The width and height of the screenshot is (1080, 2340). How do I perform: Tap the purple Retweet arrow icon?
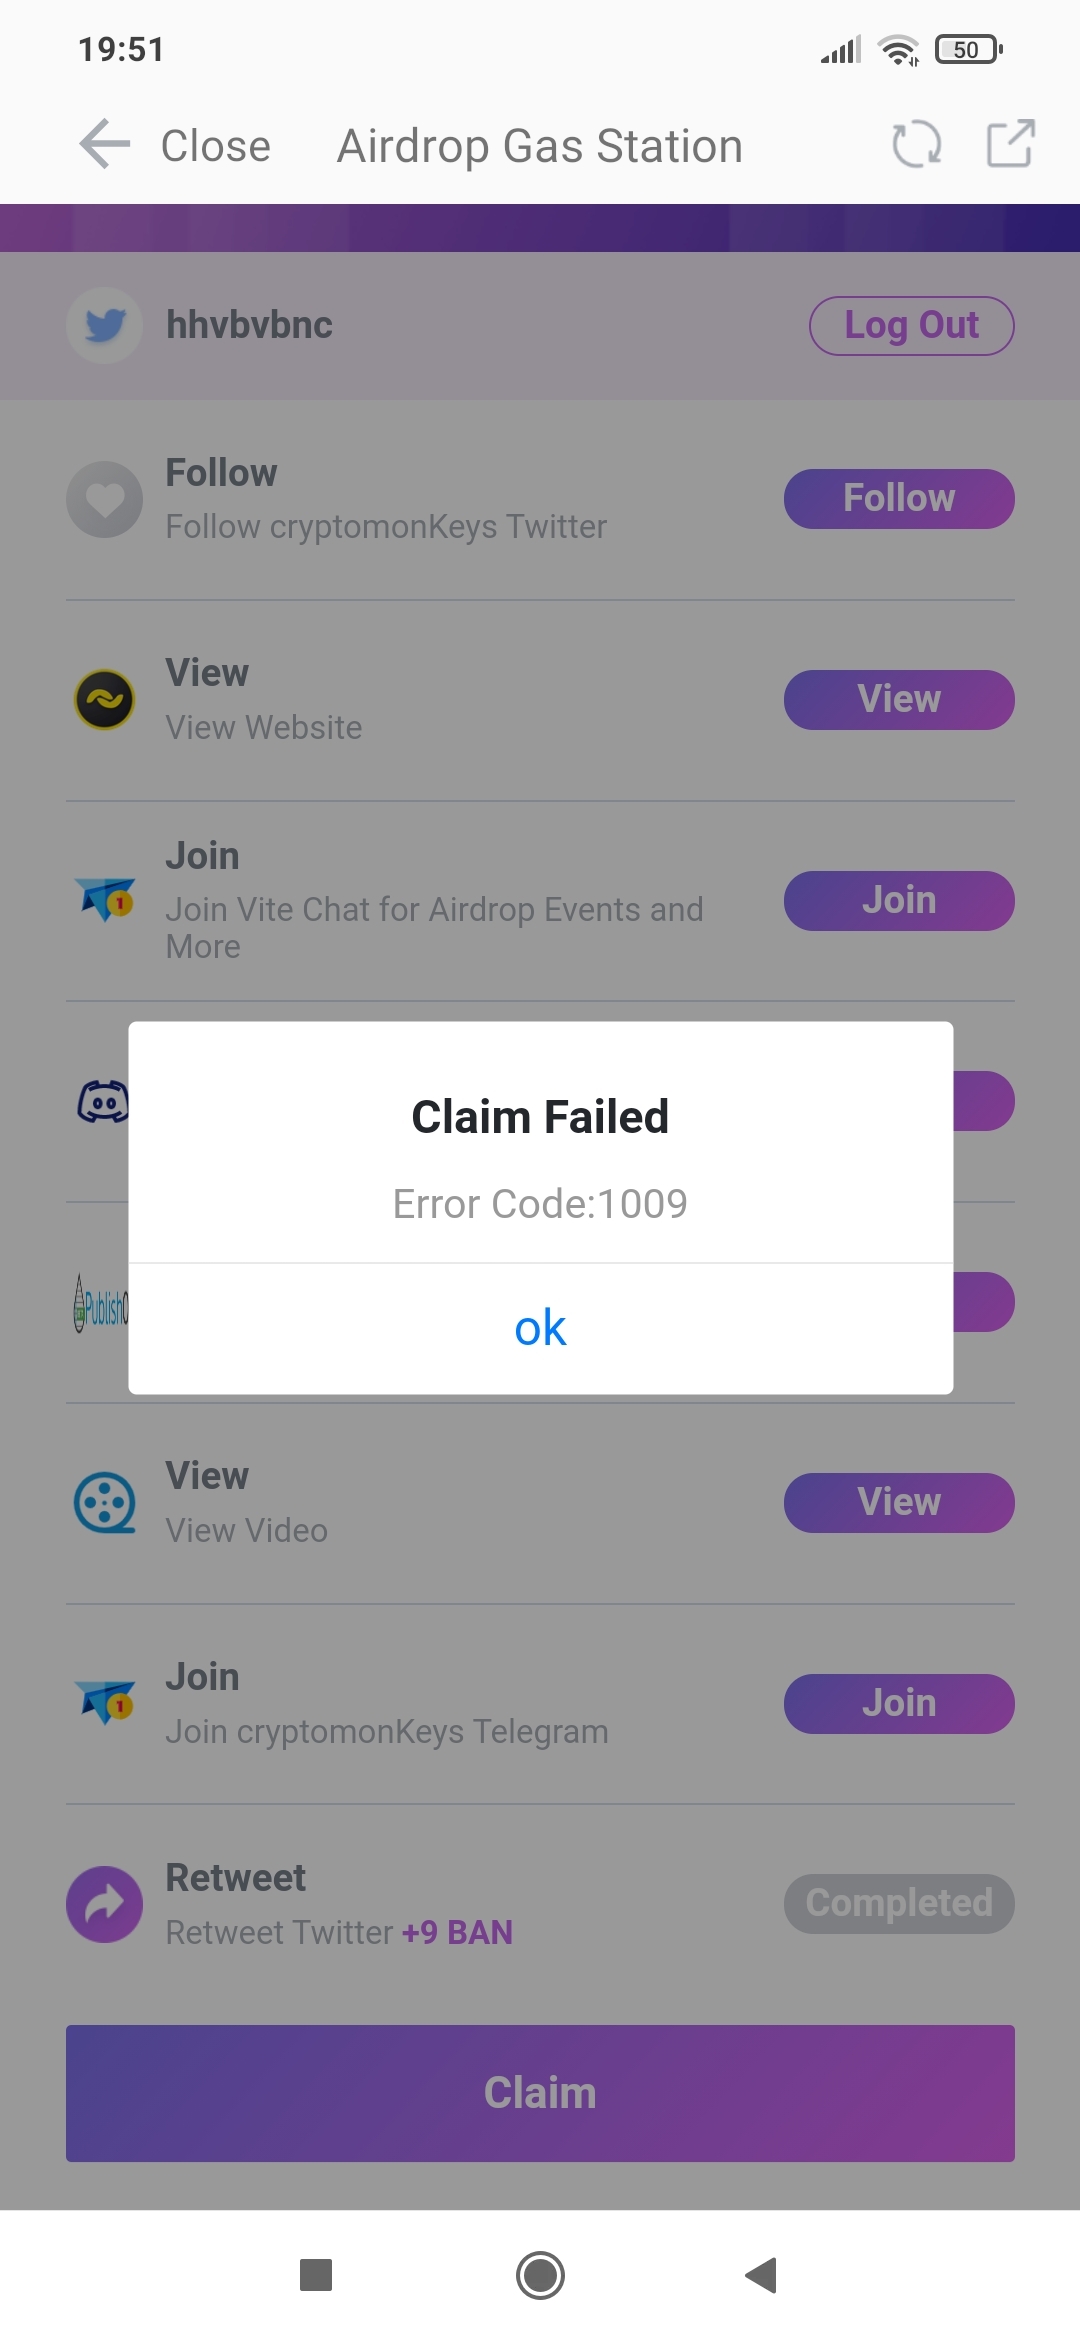(x=105, y=1904)
